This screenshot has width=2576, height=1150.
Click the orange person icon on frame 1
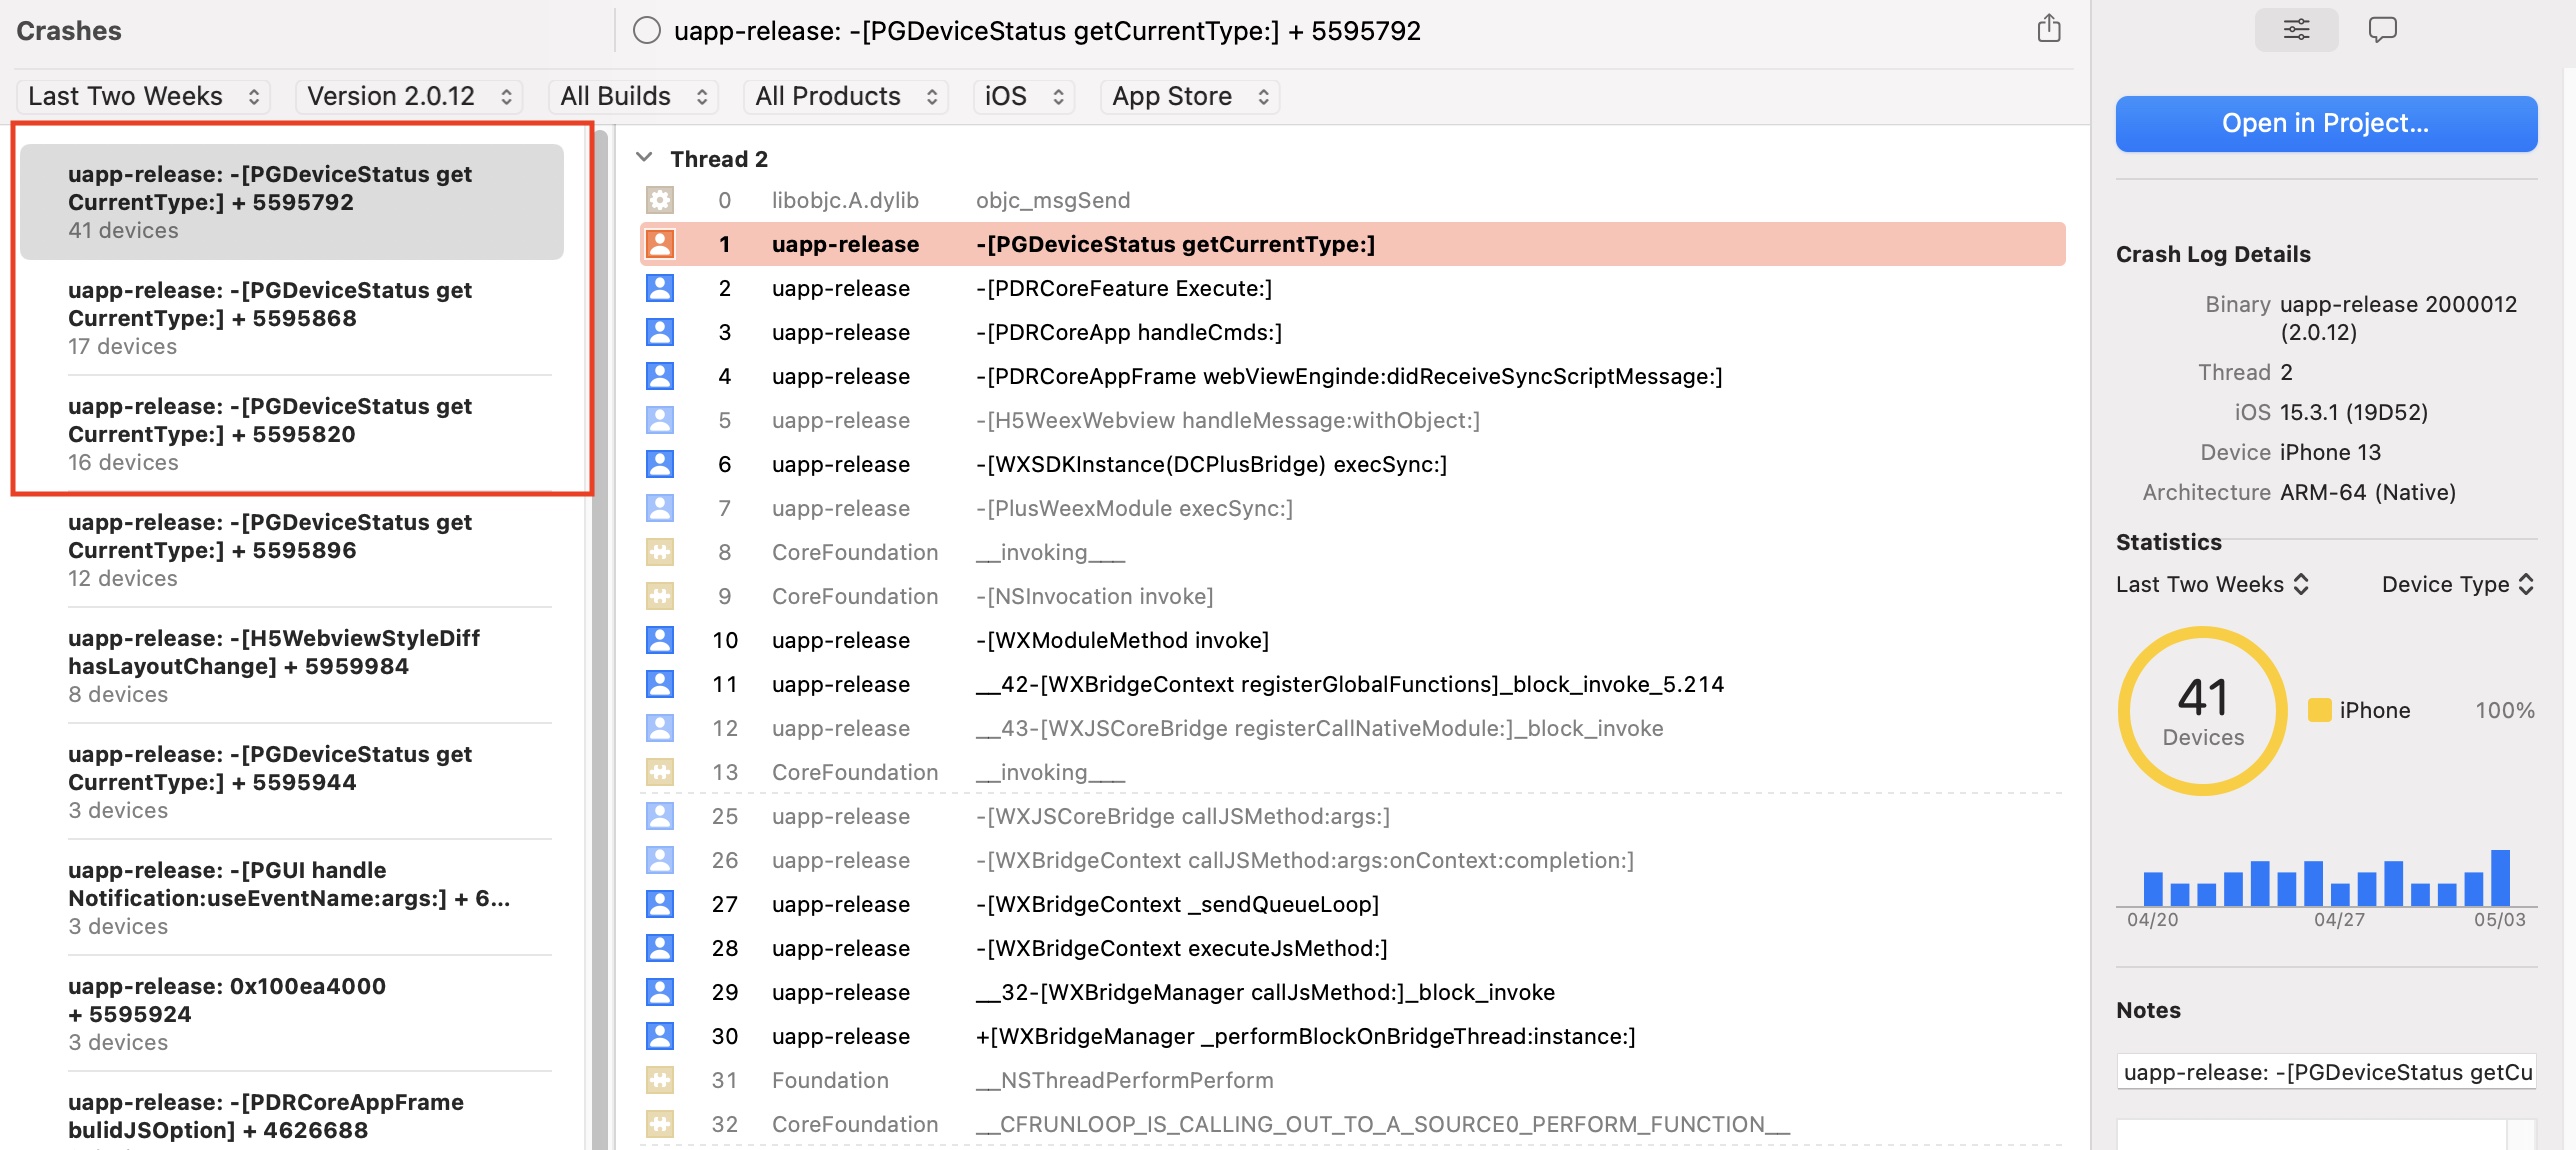click(660, 244)
